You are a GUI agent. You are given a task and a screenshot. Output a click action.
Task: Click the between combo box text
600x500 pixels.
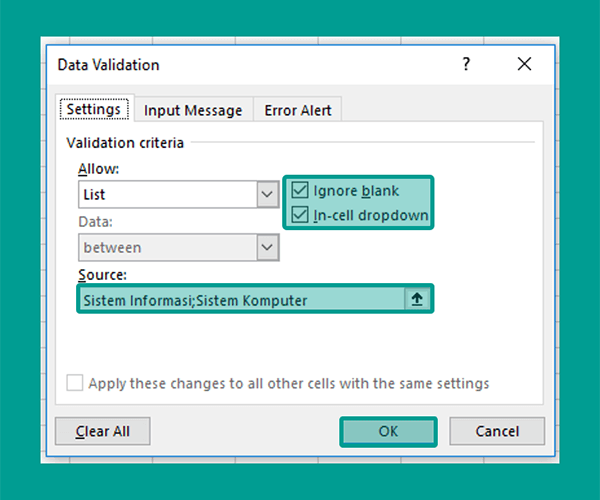click(112, 248)
